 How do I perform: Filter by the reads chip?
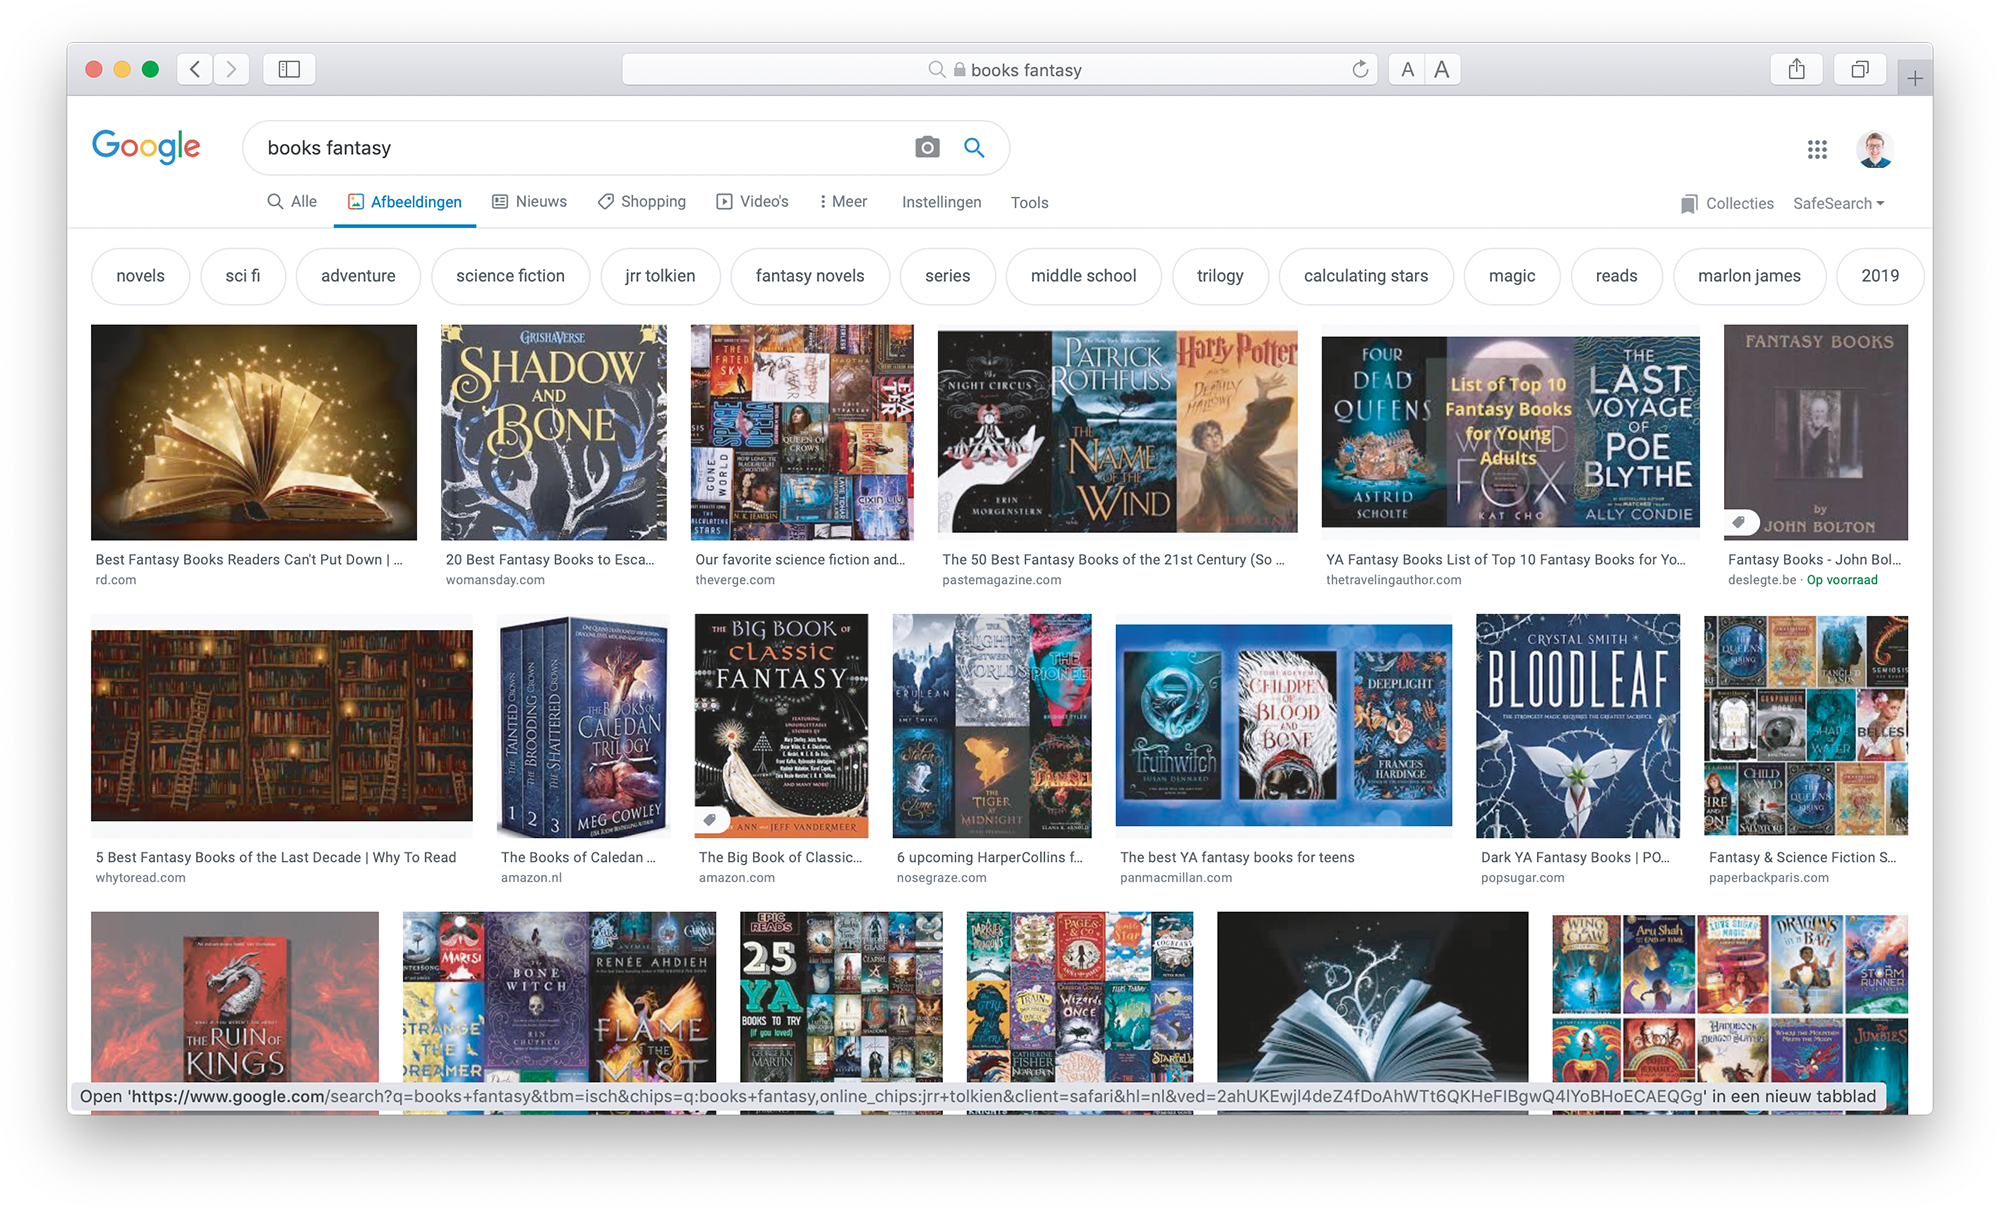point(1617,276)
